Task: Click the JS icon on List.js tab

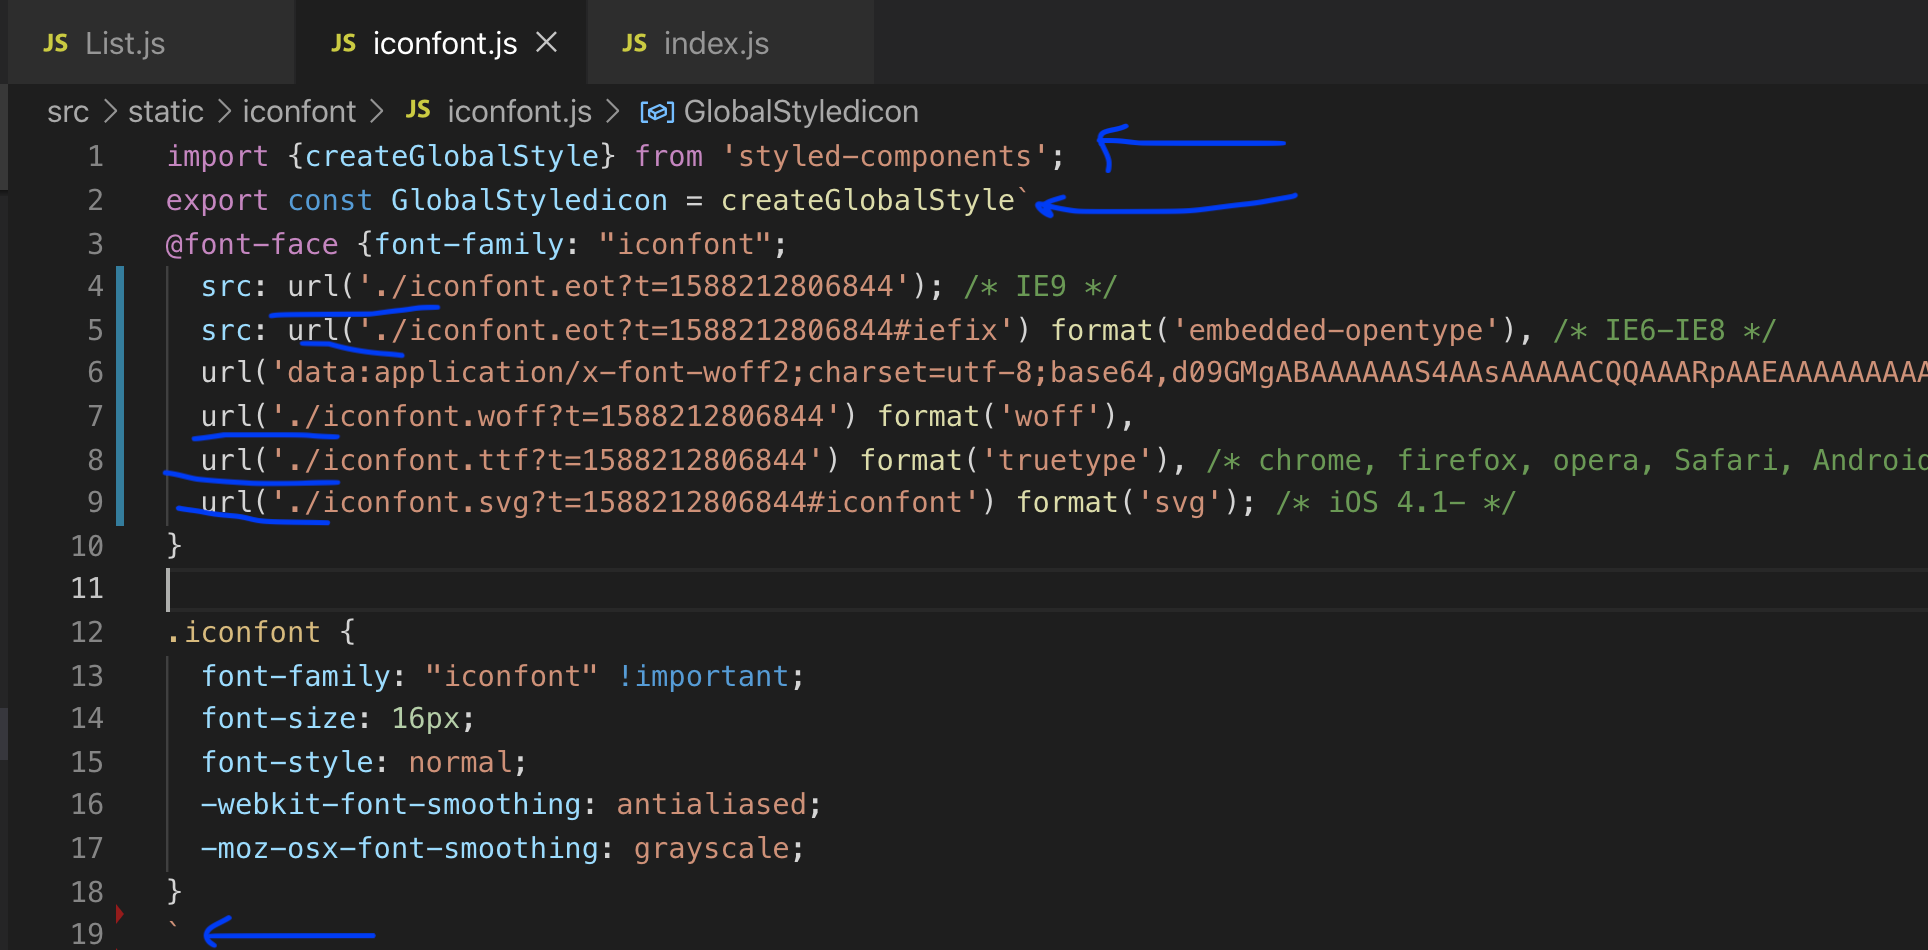Action: pyautogui.click(x=56, y=44)
